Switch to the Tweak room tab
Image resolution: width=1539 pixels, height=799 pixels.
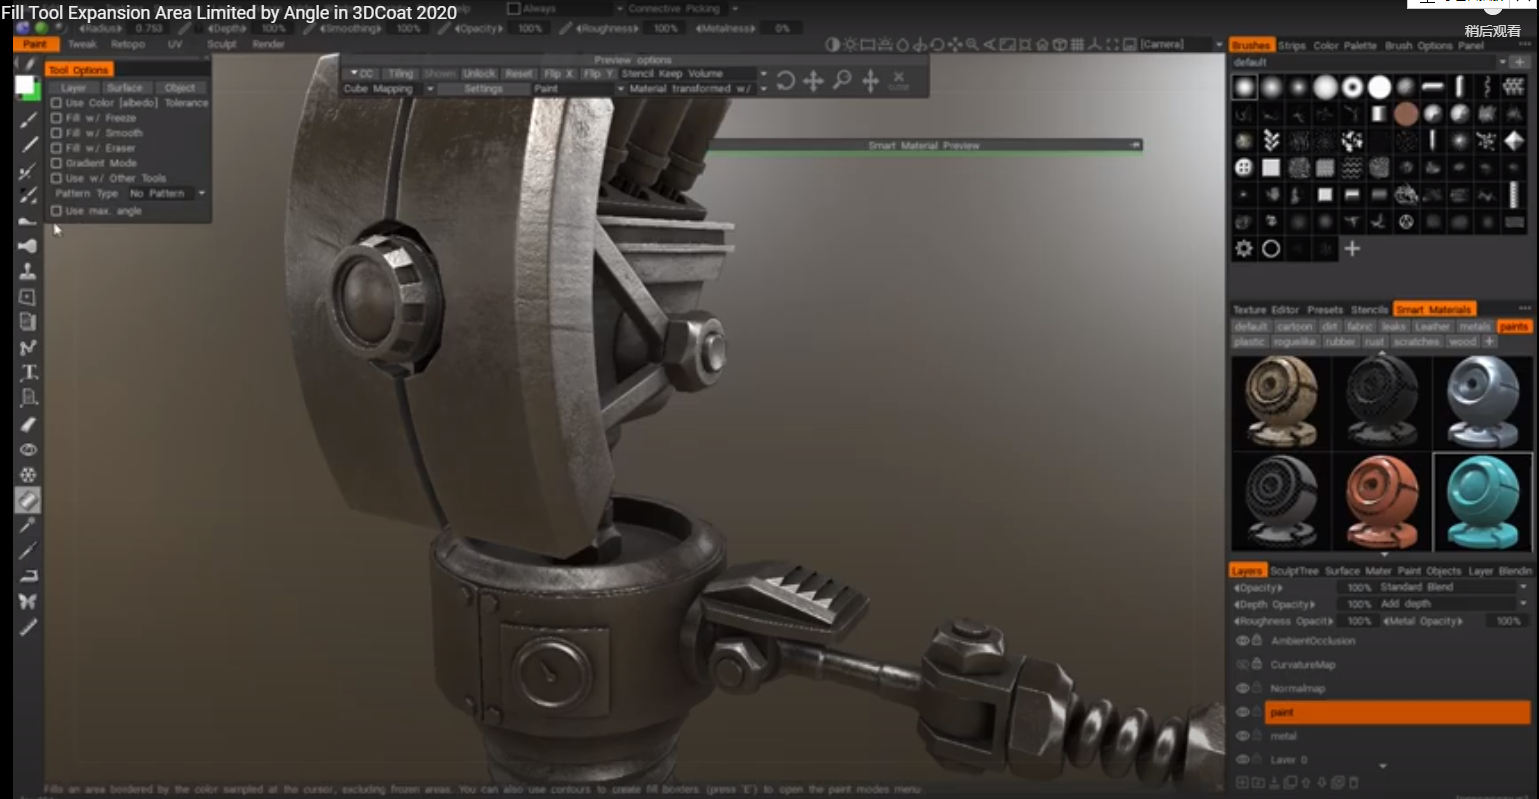(82, 44)
